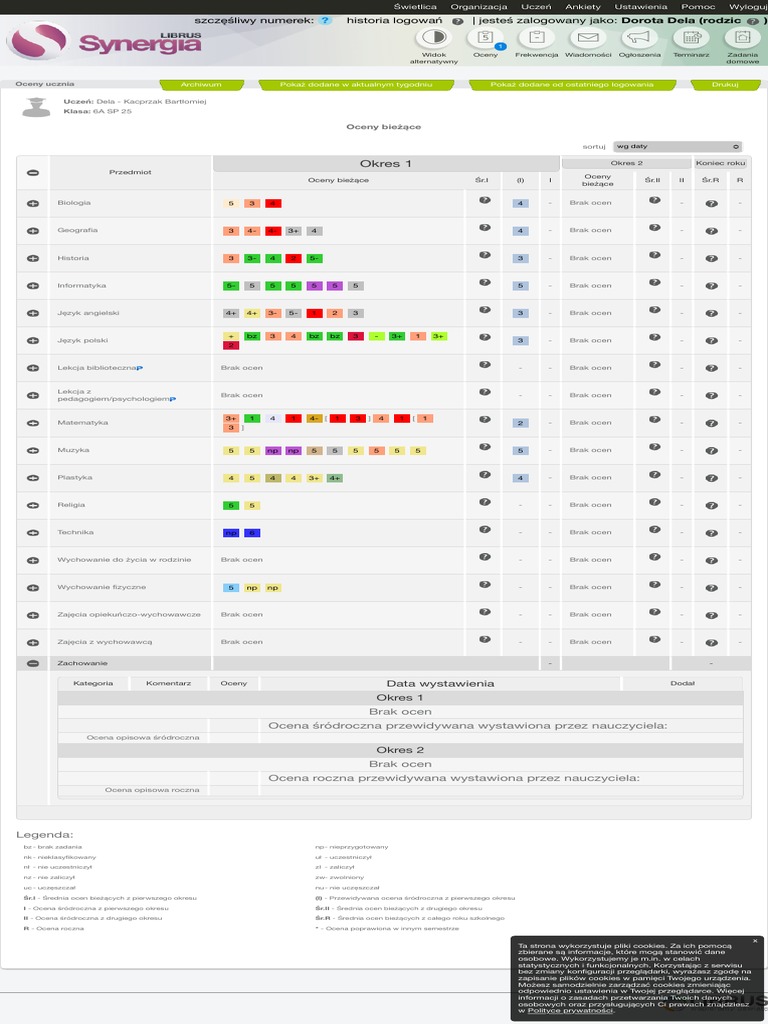Screen dimensions: 768x1024
Task: Click the Drukuj print button
Action: tap(725, 84)
